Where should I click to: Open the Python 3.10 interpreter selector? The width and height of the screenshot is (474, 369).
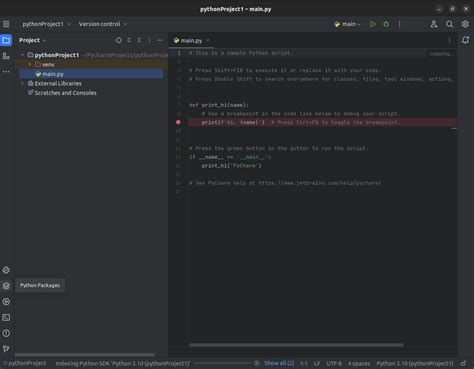415,363
